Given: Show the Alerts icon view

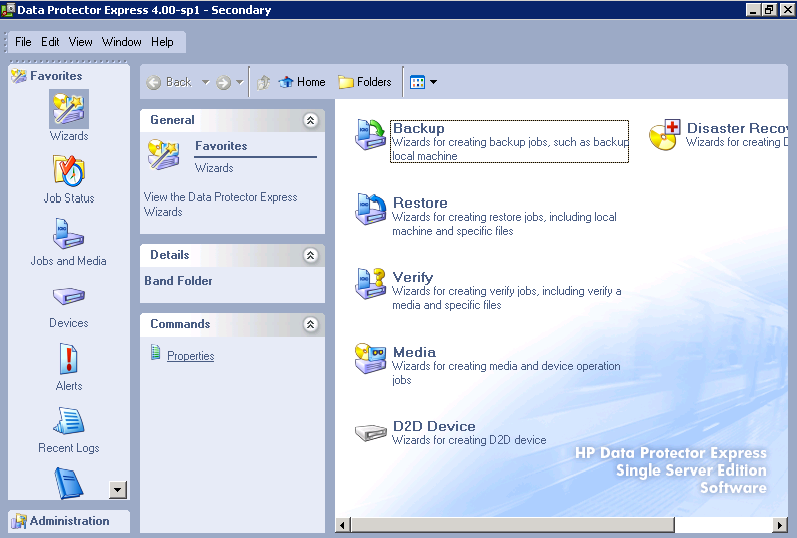Looking at the screenshot, I should 69,359.
